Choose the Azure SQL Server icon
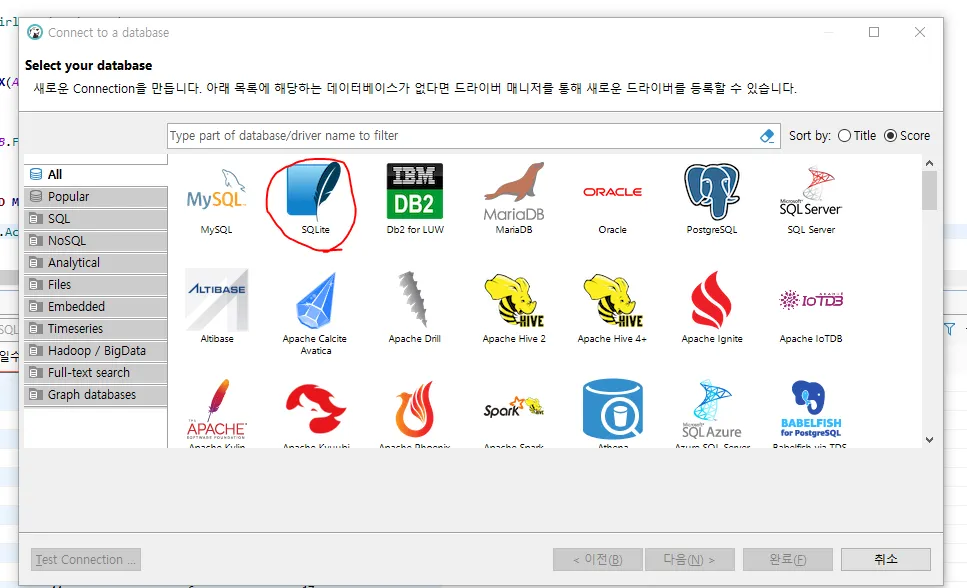This screenshot has width=967, height=588. pyautogui.click(x=712, y=409)
